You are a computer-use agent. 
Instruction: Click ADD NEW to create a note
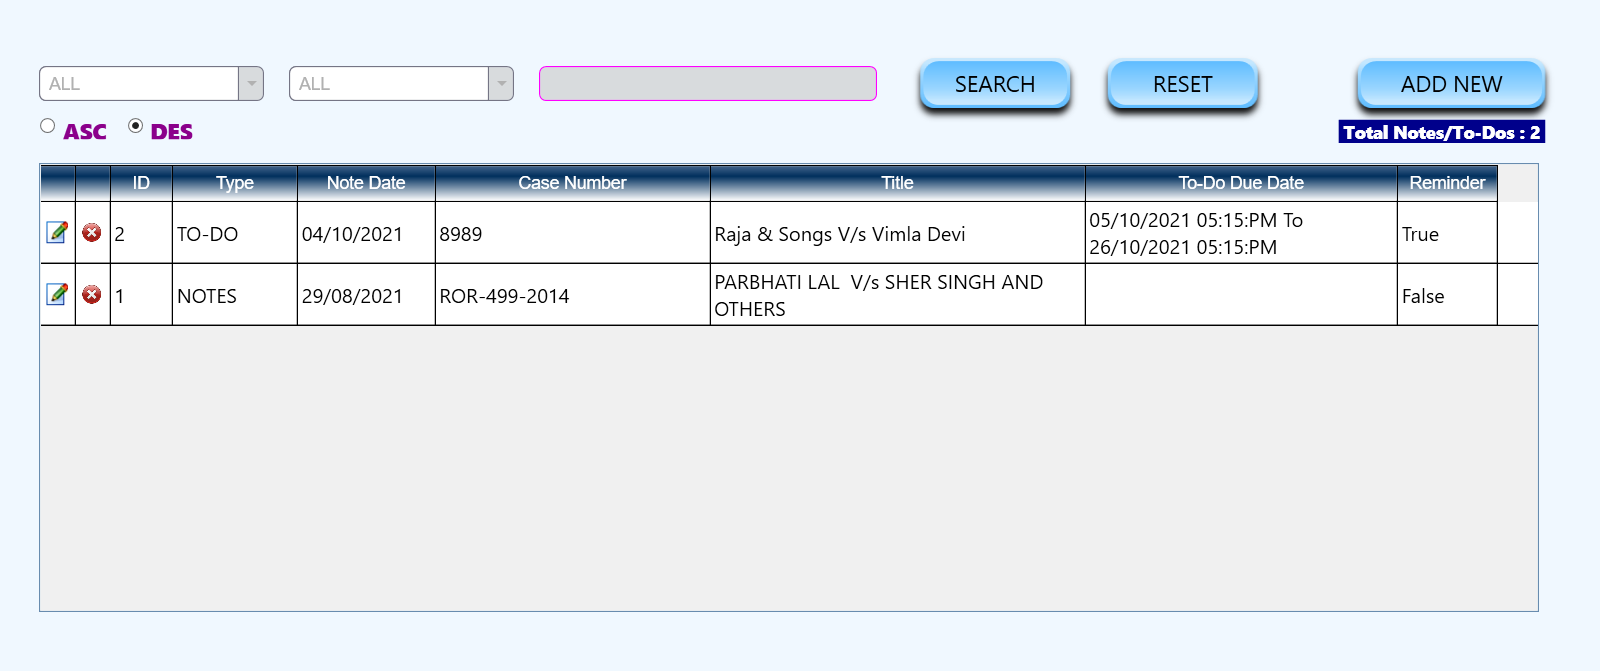click(1450, 85)
